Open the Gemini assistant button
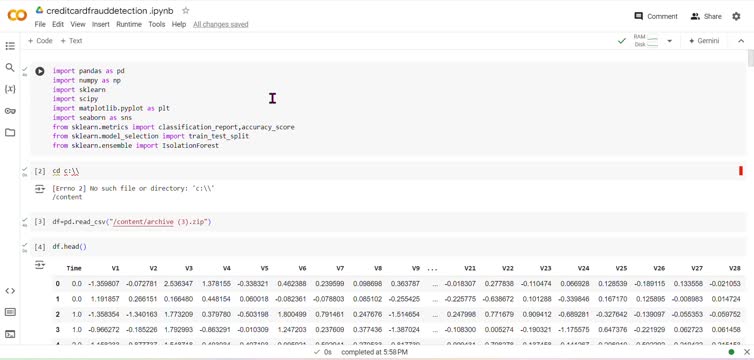This screenshot has width=754, height=360. coord(704,41)
